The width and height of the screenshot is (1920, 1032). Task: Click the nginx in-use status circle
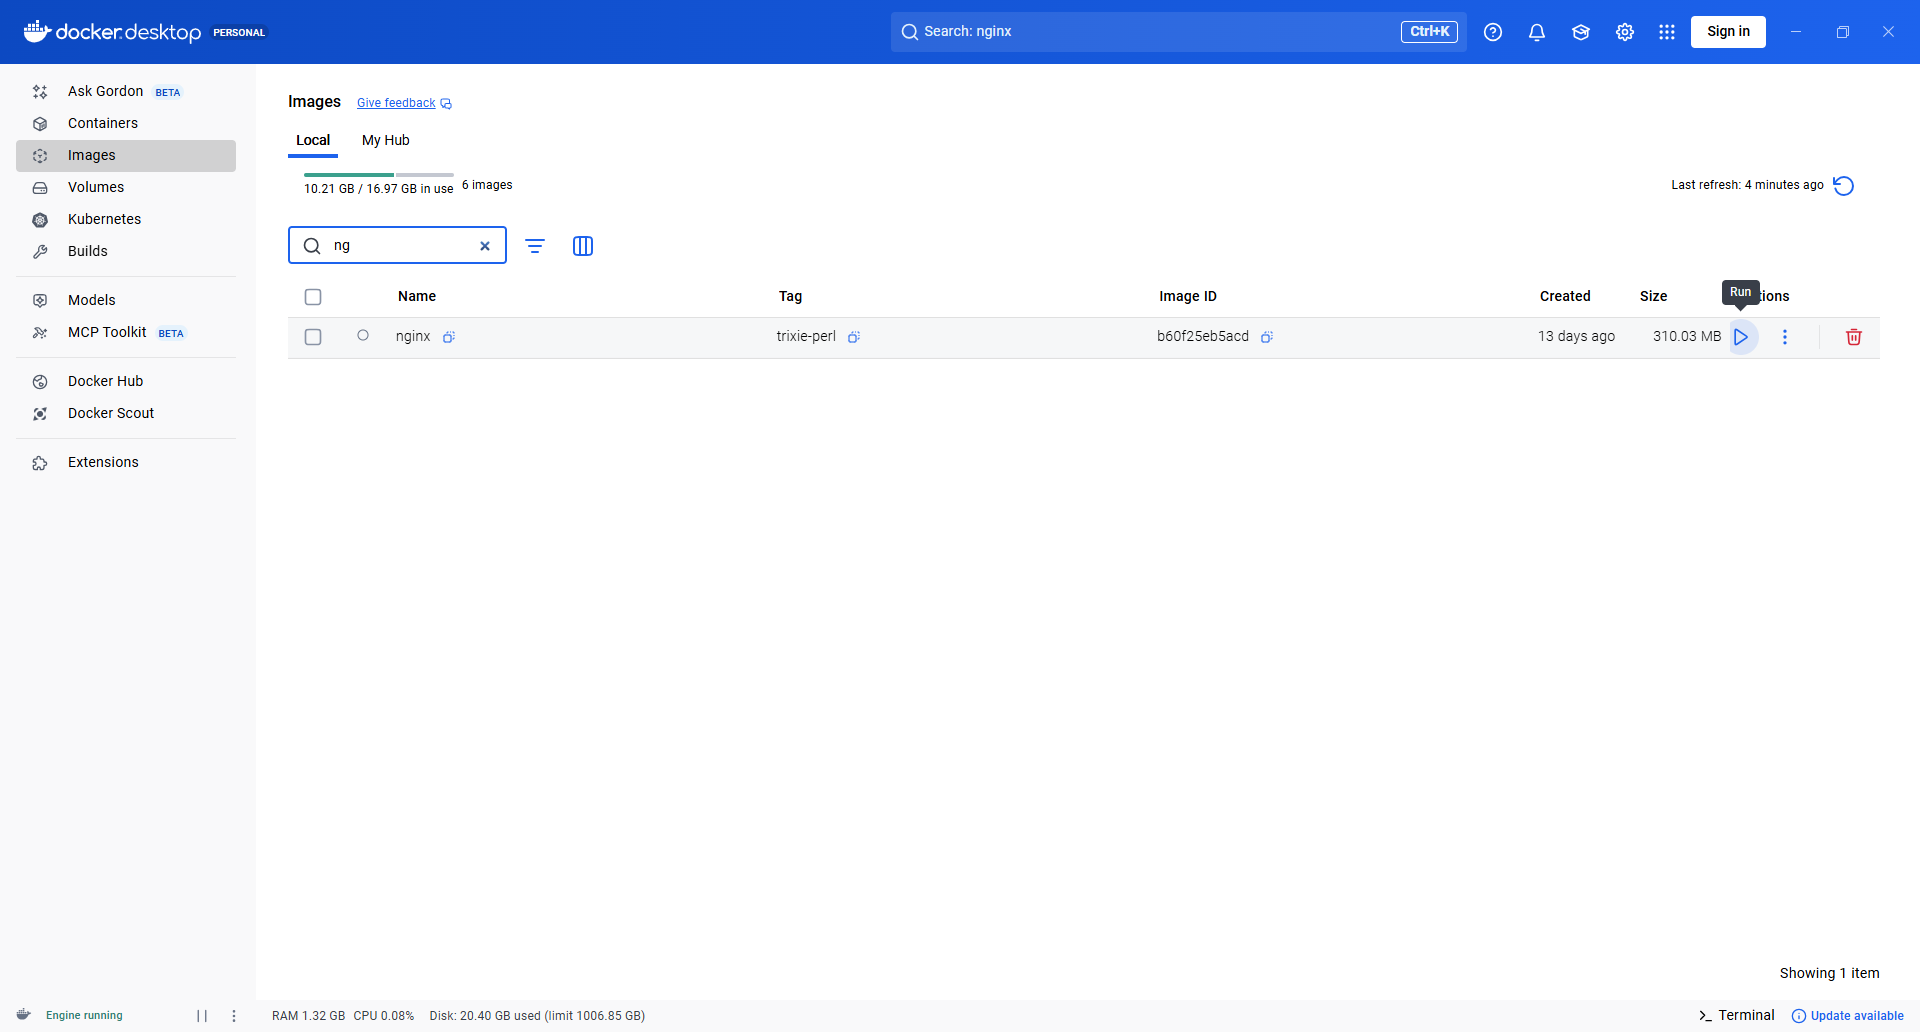[x=363, y=336]
